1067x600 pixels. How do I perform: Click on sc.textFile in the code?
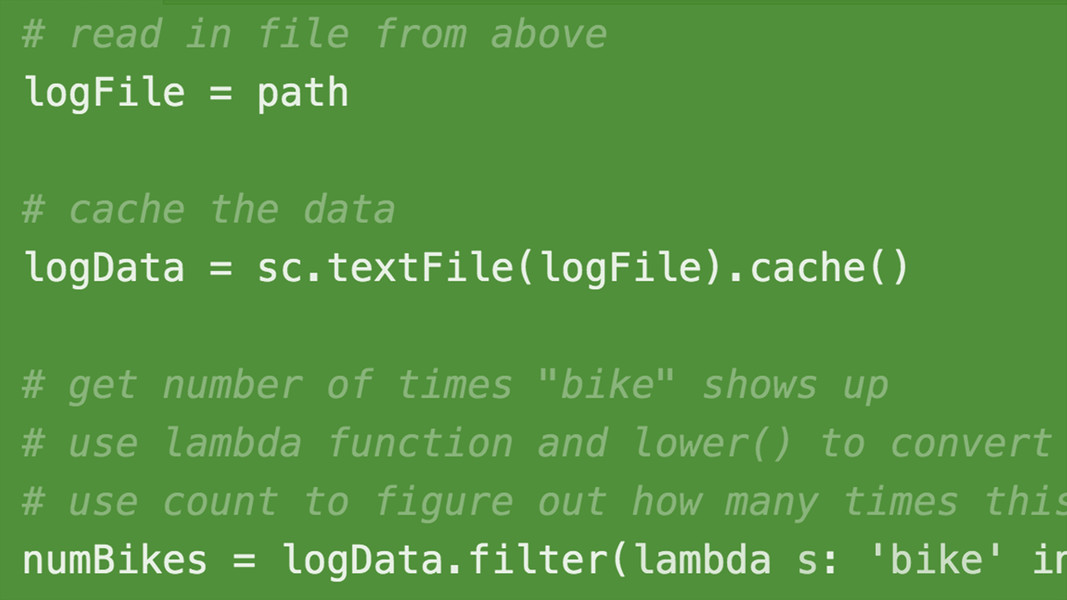pyautogui.click(x=384, y=267)
